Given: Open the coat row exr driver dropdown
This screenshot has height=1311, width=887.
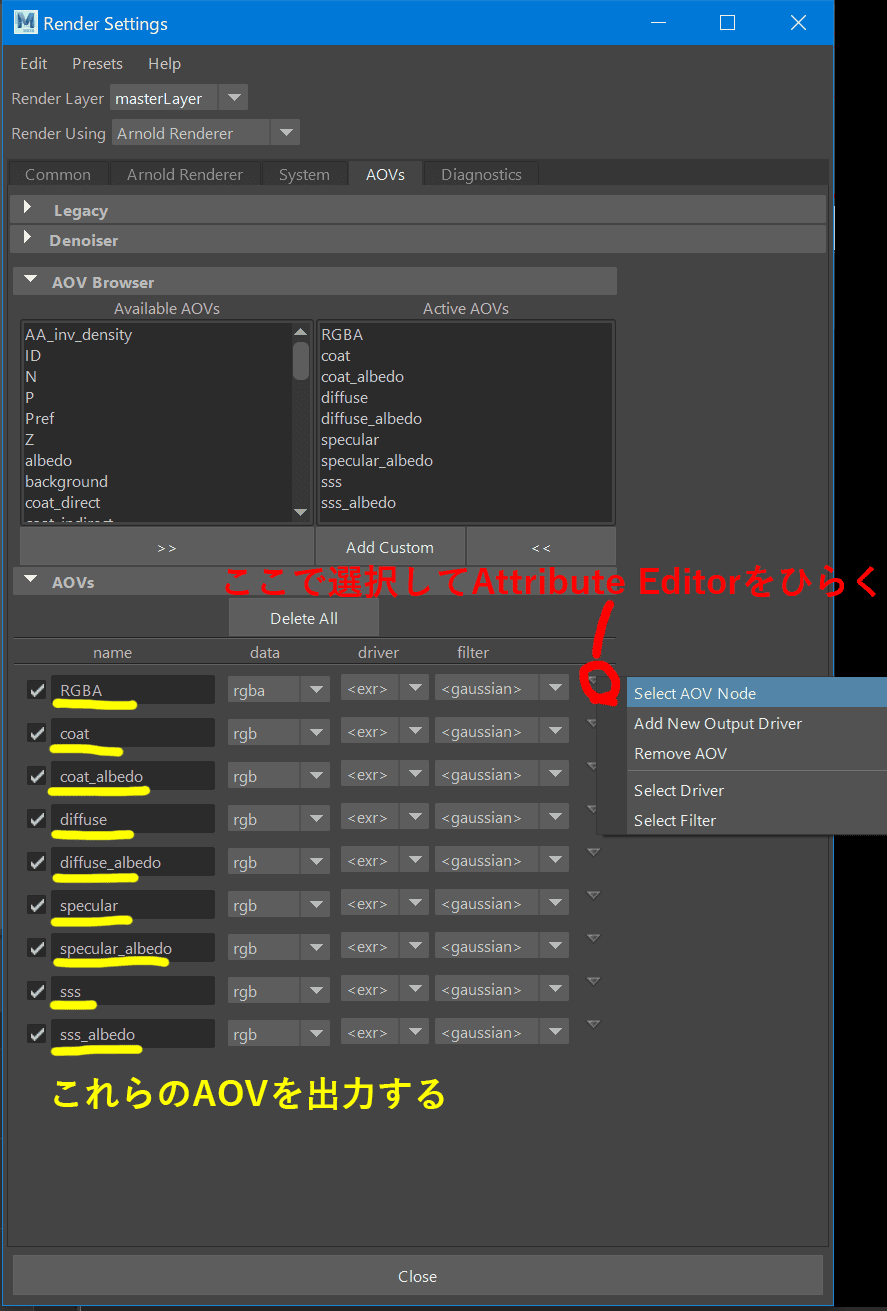Looking at the screenshot, I should click(385, 731).
